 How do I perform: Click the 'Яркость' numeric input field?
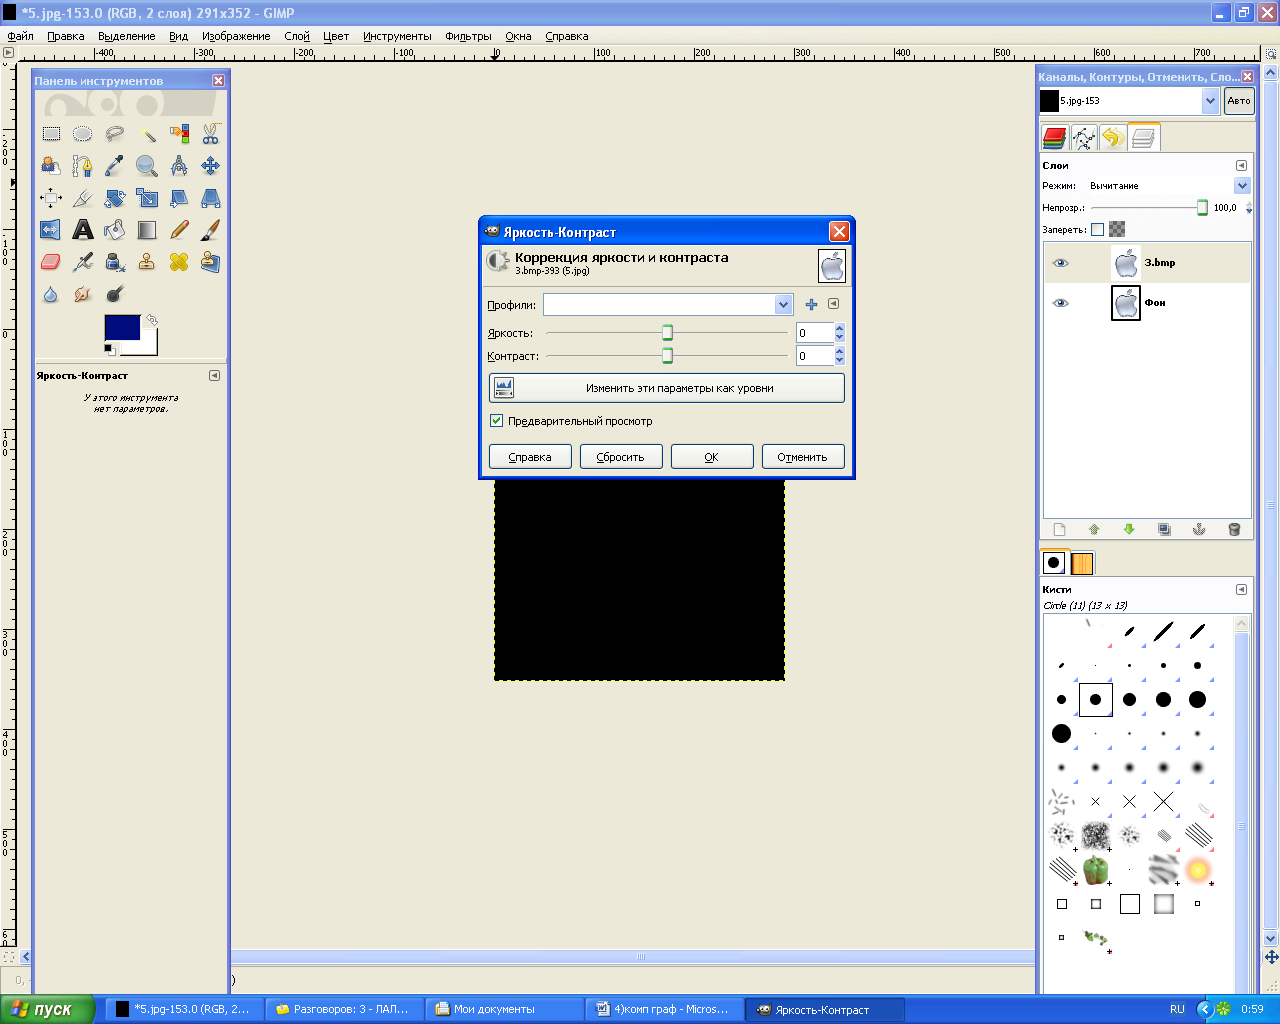814,333
